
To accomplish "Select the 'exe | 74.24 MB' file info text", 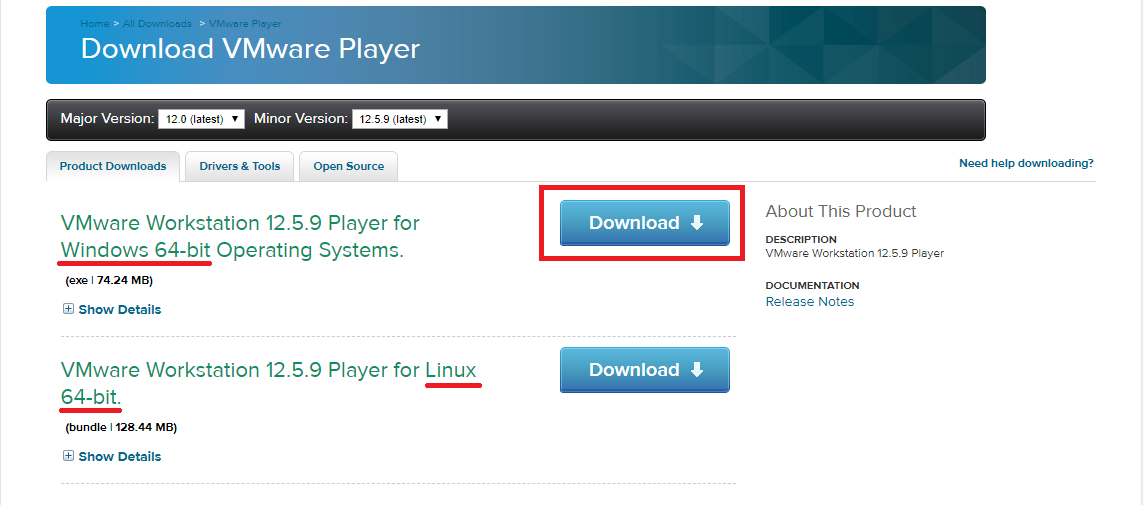I will point(109,280).
